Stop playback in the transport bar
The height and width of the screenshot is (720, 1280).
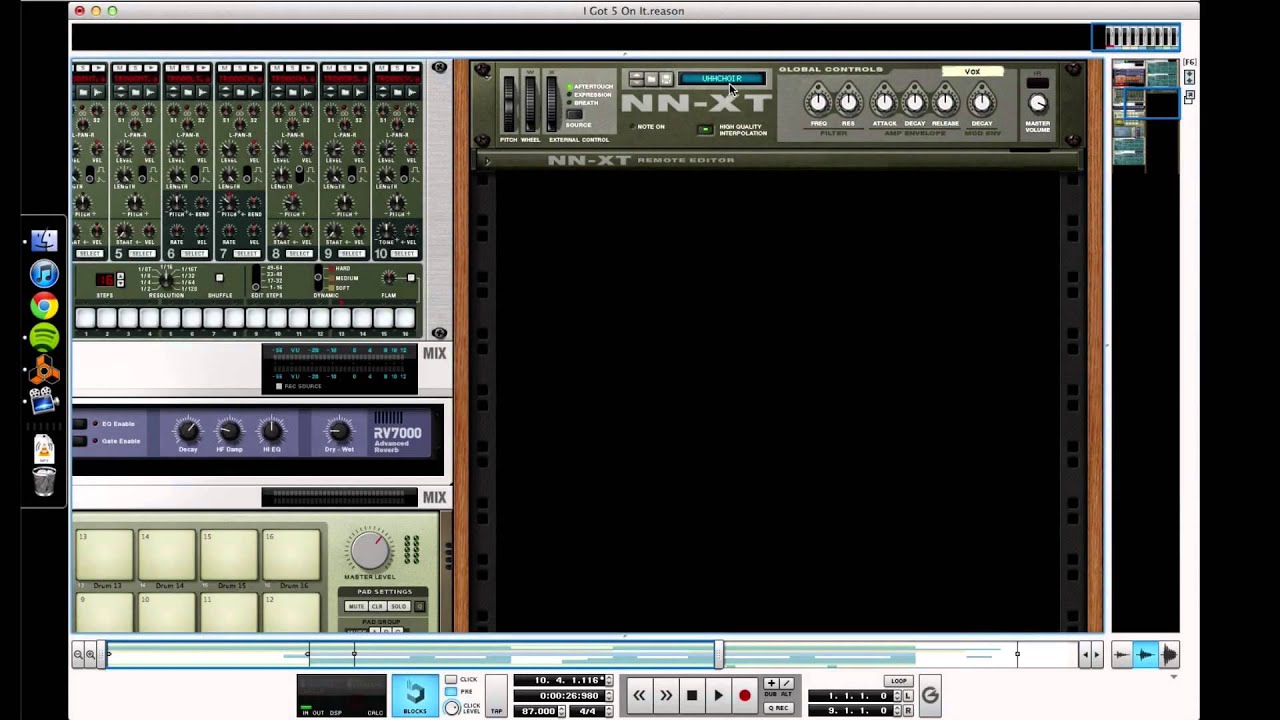(x=692, y=696)
